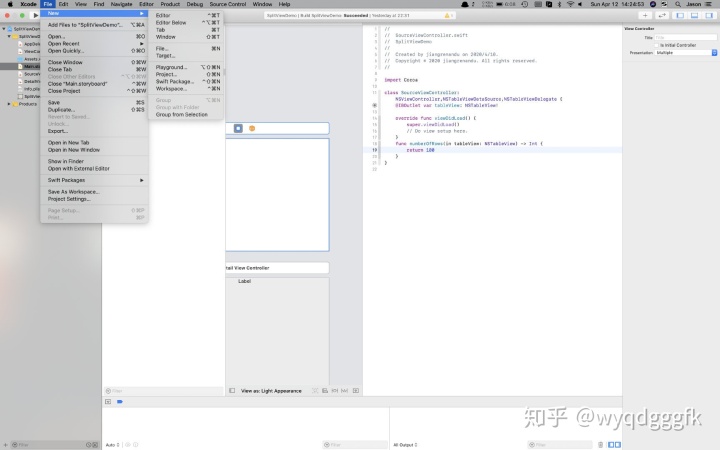Click the update frames icon in canvas bar
The width and height of the screenshot is (720, 450).
tap(315, 391)
